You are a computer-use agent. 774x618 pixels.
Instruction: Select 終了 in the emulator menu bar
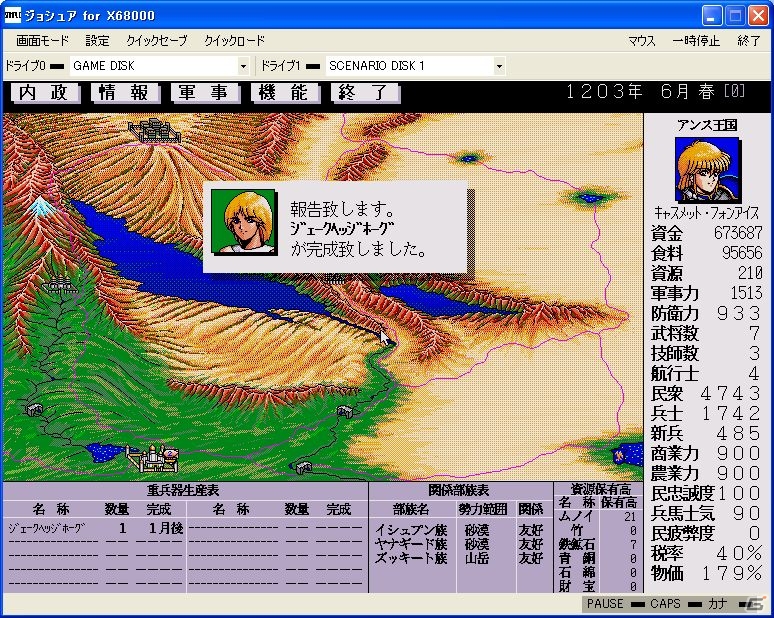[749, 40]
